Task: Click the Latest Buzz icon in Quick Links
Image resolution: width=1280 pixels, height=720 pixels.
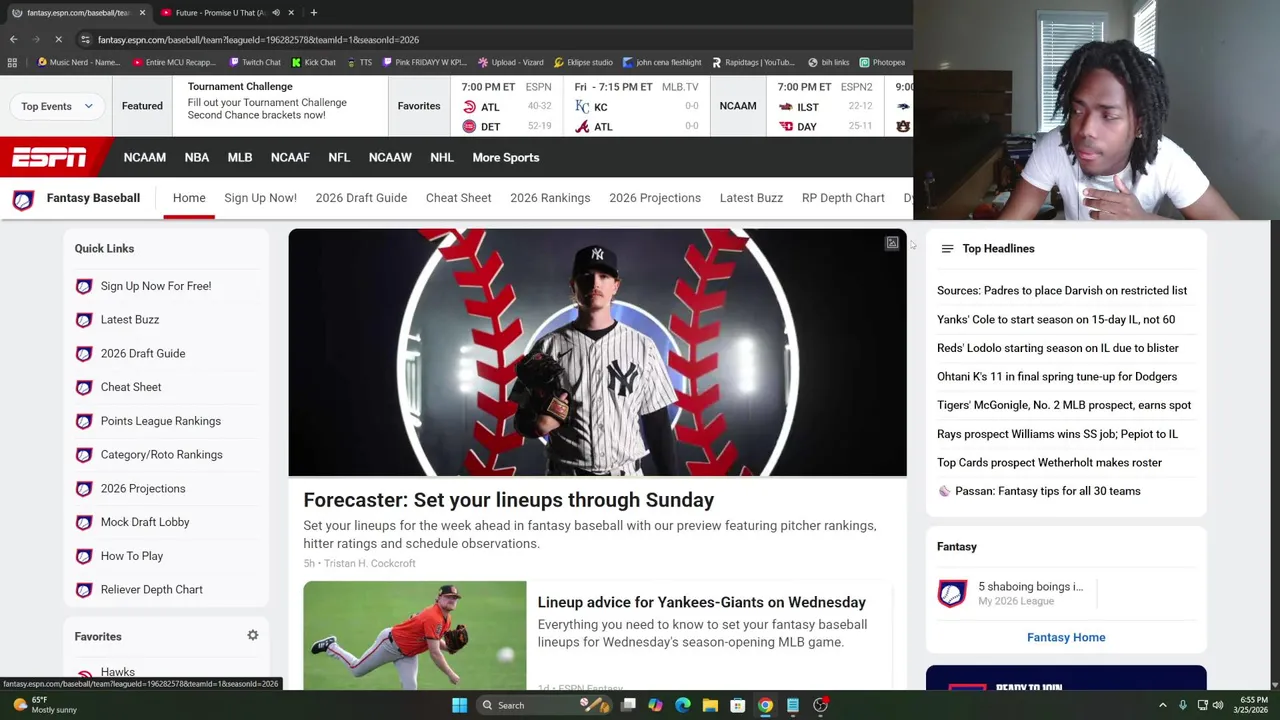Action: pyautogui.click(x=84, y=320)
